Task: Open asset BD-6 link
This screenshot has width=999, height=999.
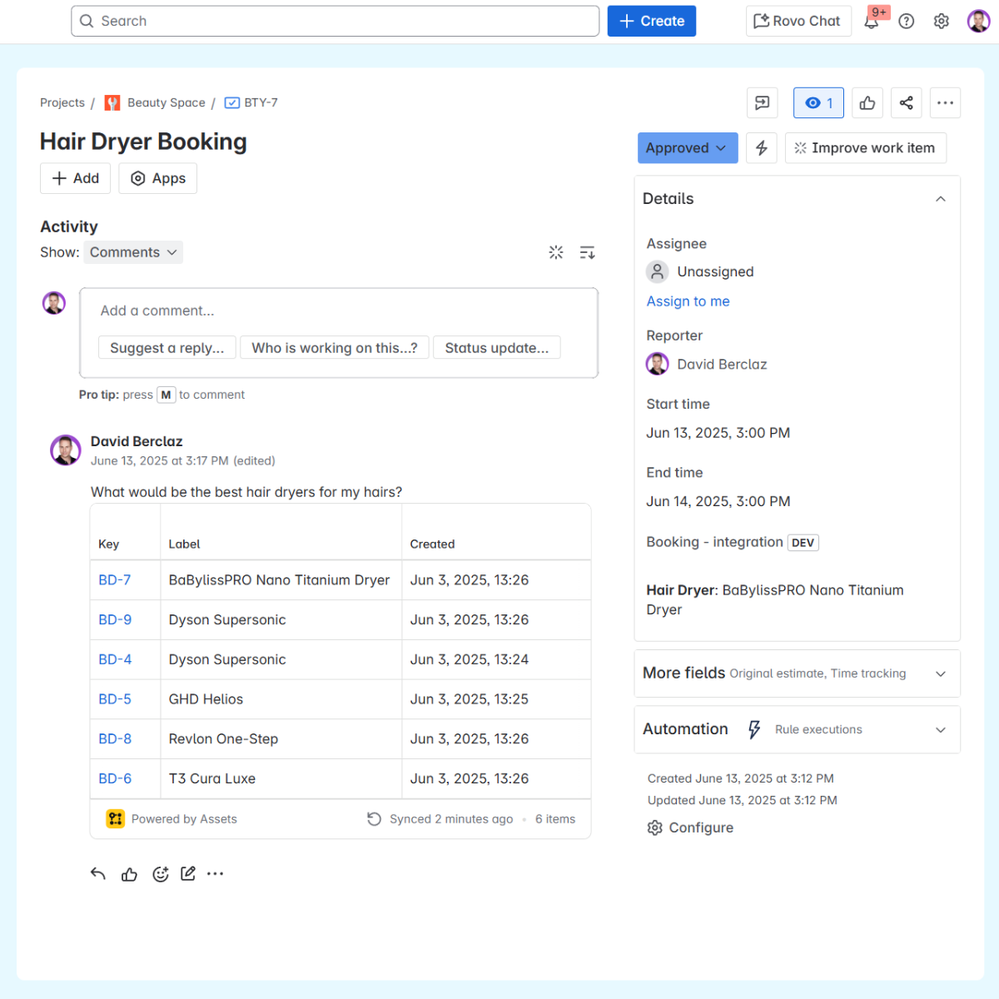Action: coord(115,779)
